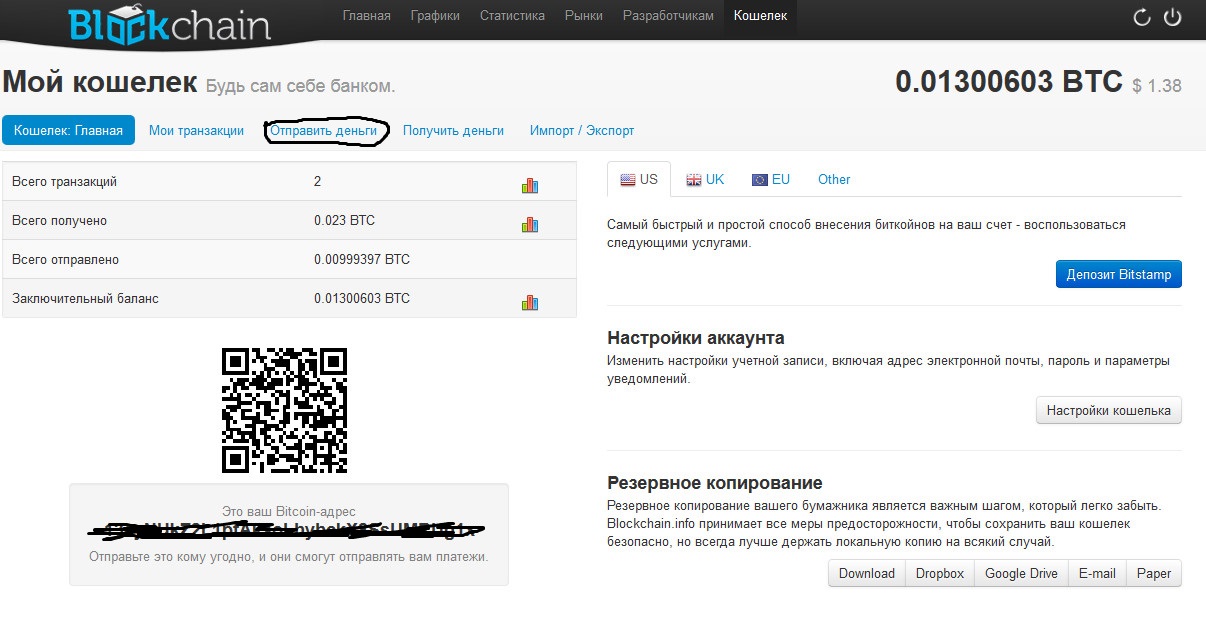Choose the Paper backup button
Viewport: 1206px width, 618px height.
pyautogui.click(x=1154, y=573)
